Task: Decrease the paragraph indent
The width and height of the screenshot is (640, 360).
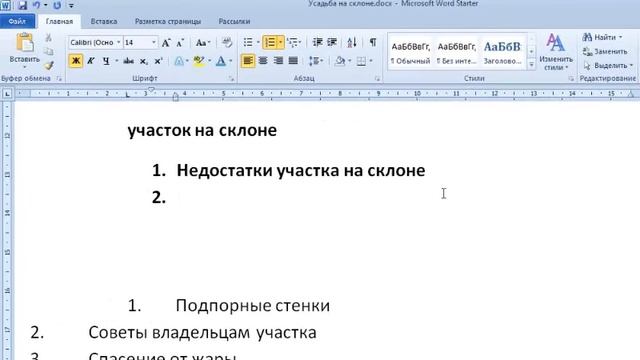Action: pyautogui.click(x=317, y=42)
